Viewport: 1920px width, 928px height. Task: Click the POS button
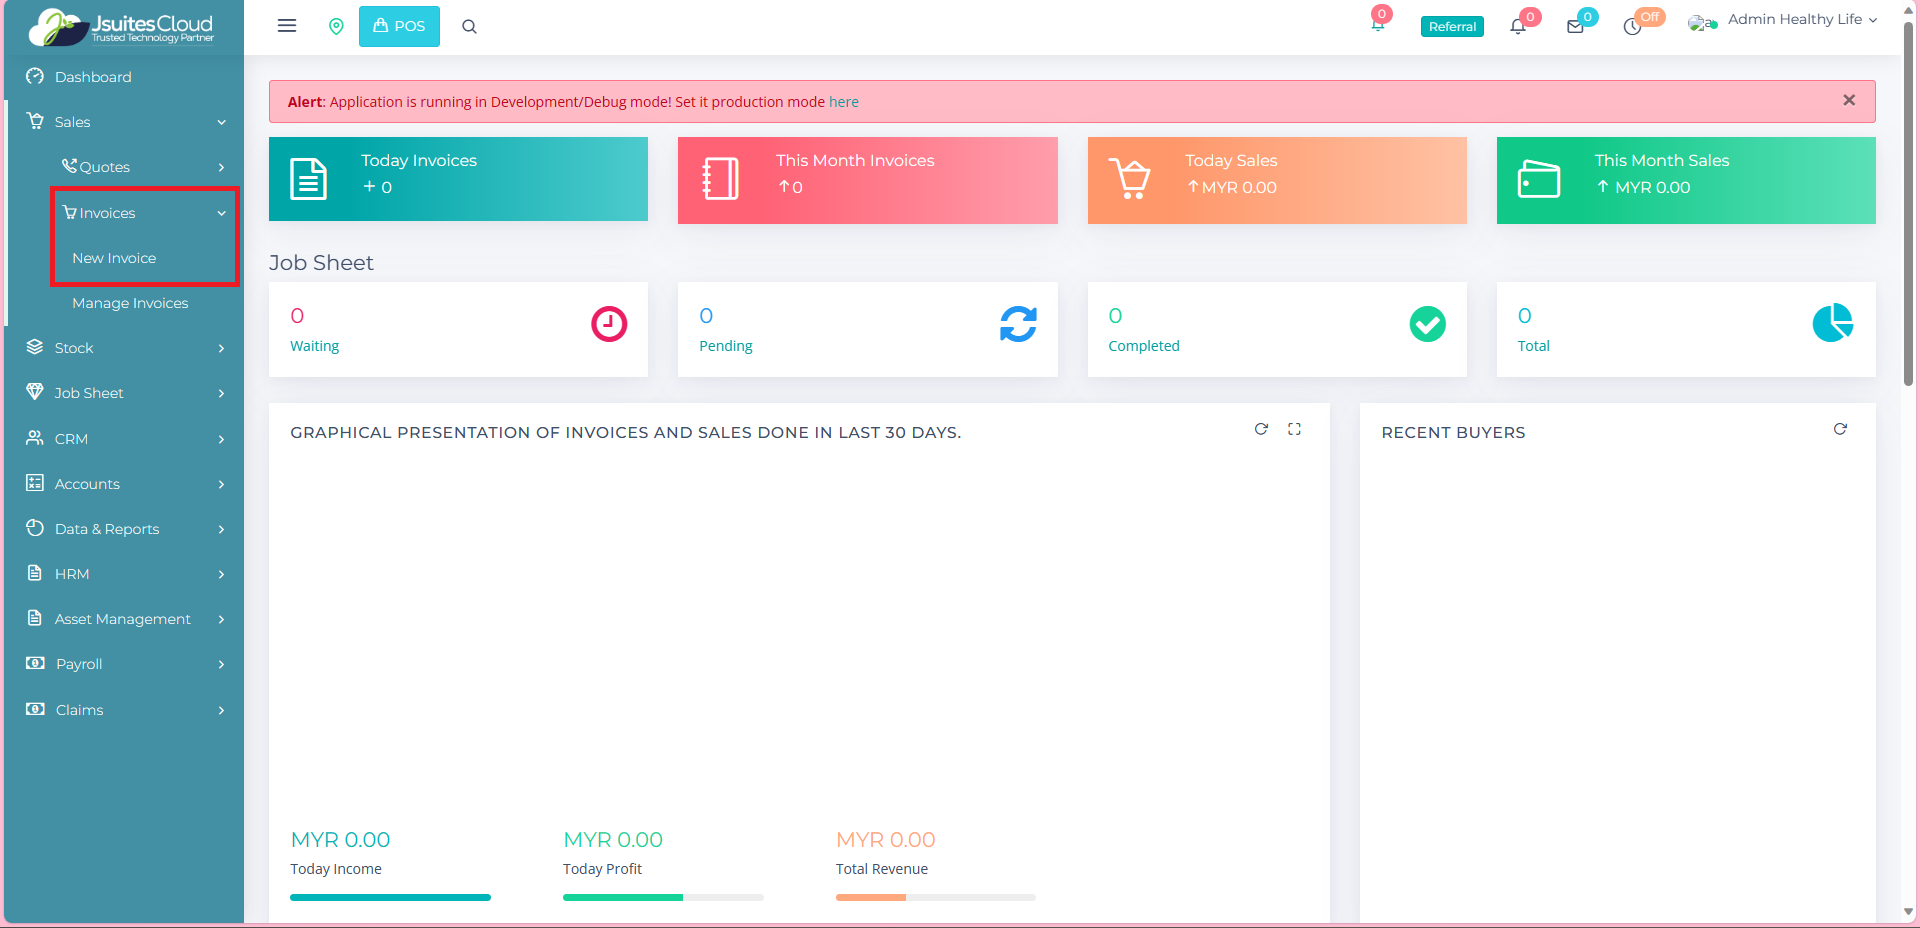pos(399,27)
